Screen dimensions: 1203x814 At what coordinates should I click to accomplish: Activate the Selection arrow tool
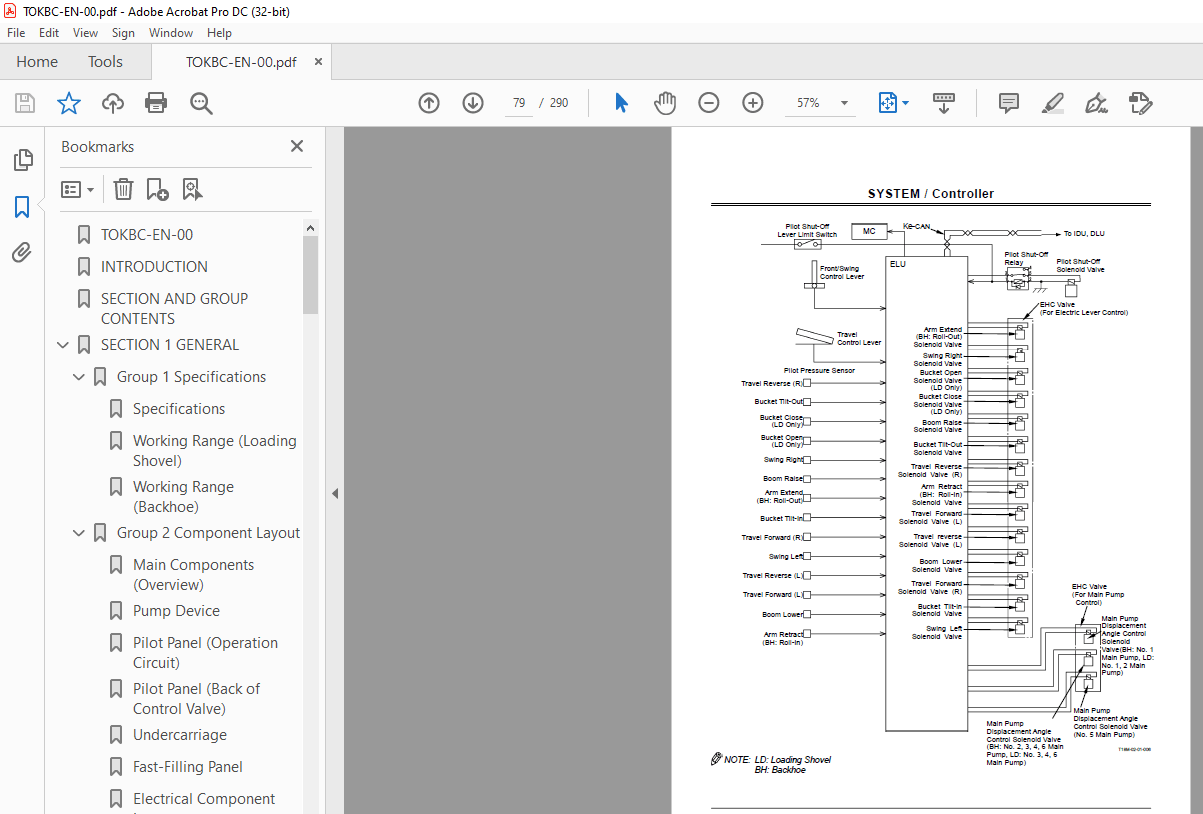[x=621, y=102]
